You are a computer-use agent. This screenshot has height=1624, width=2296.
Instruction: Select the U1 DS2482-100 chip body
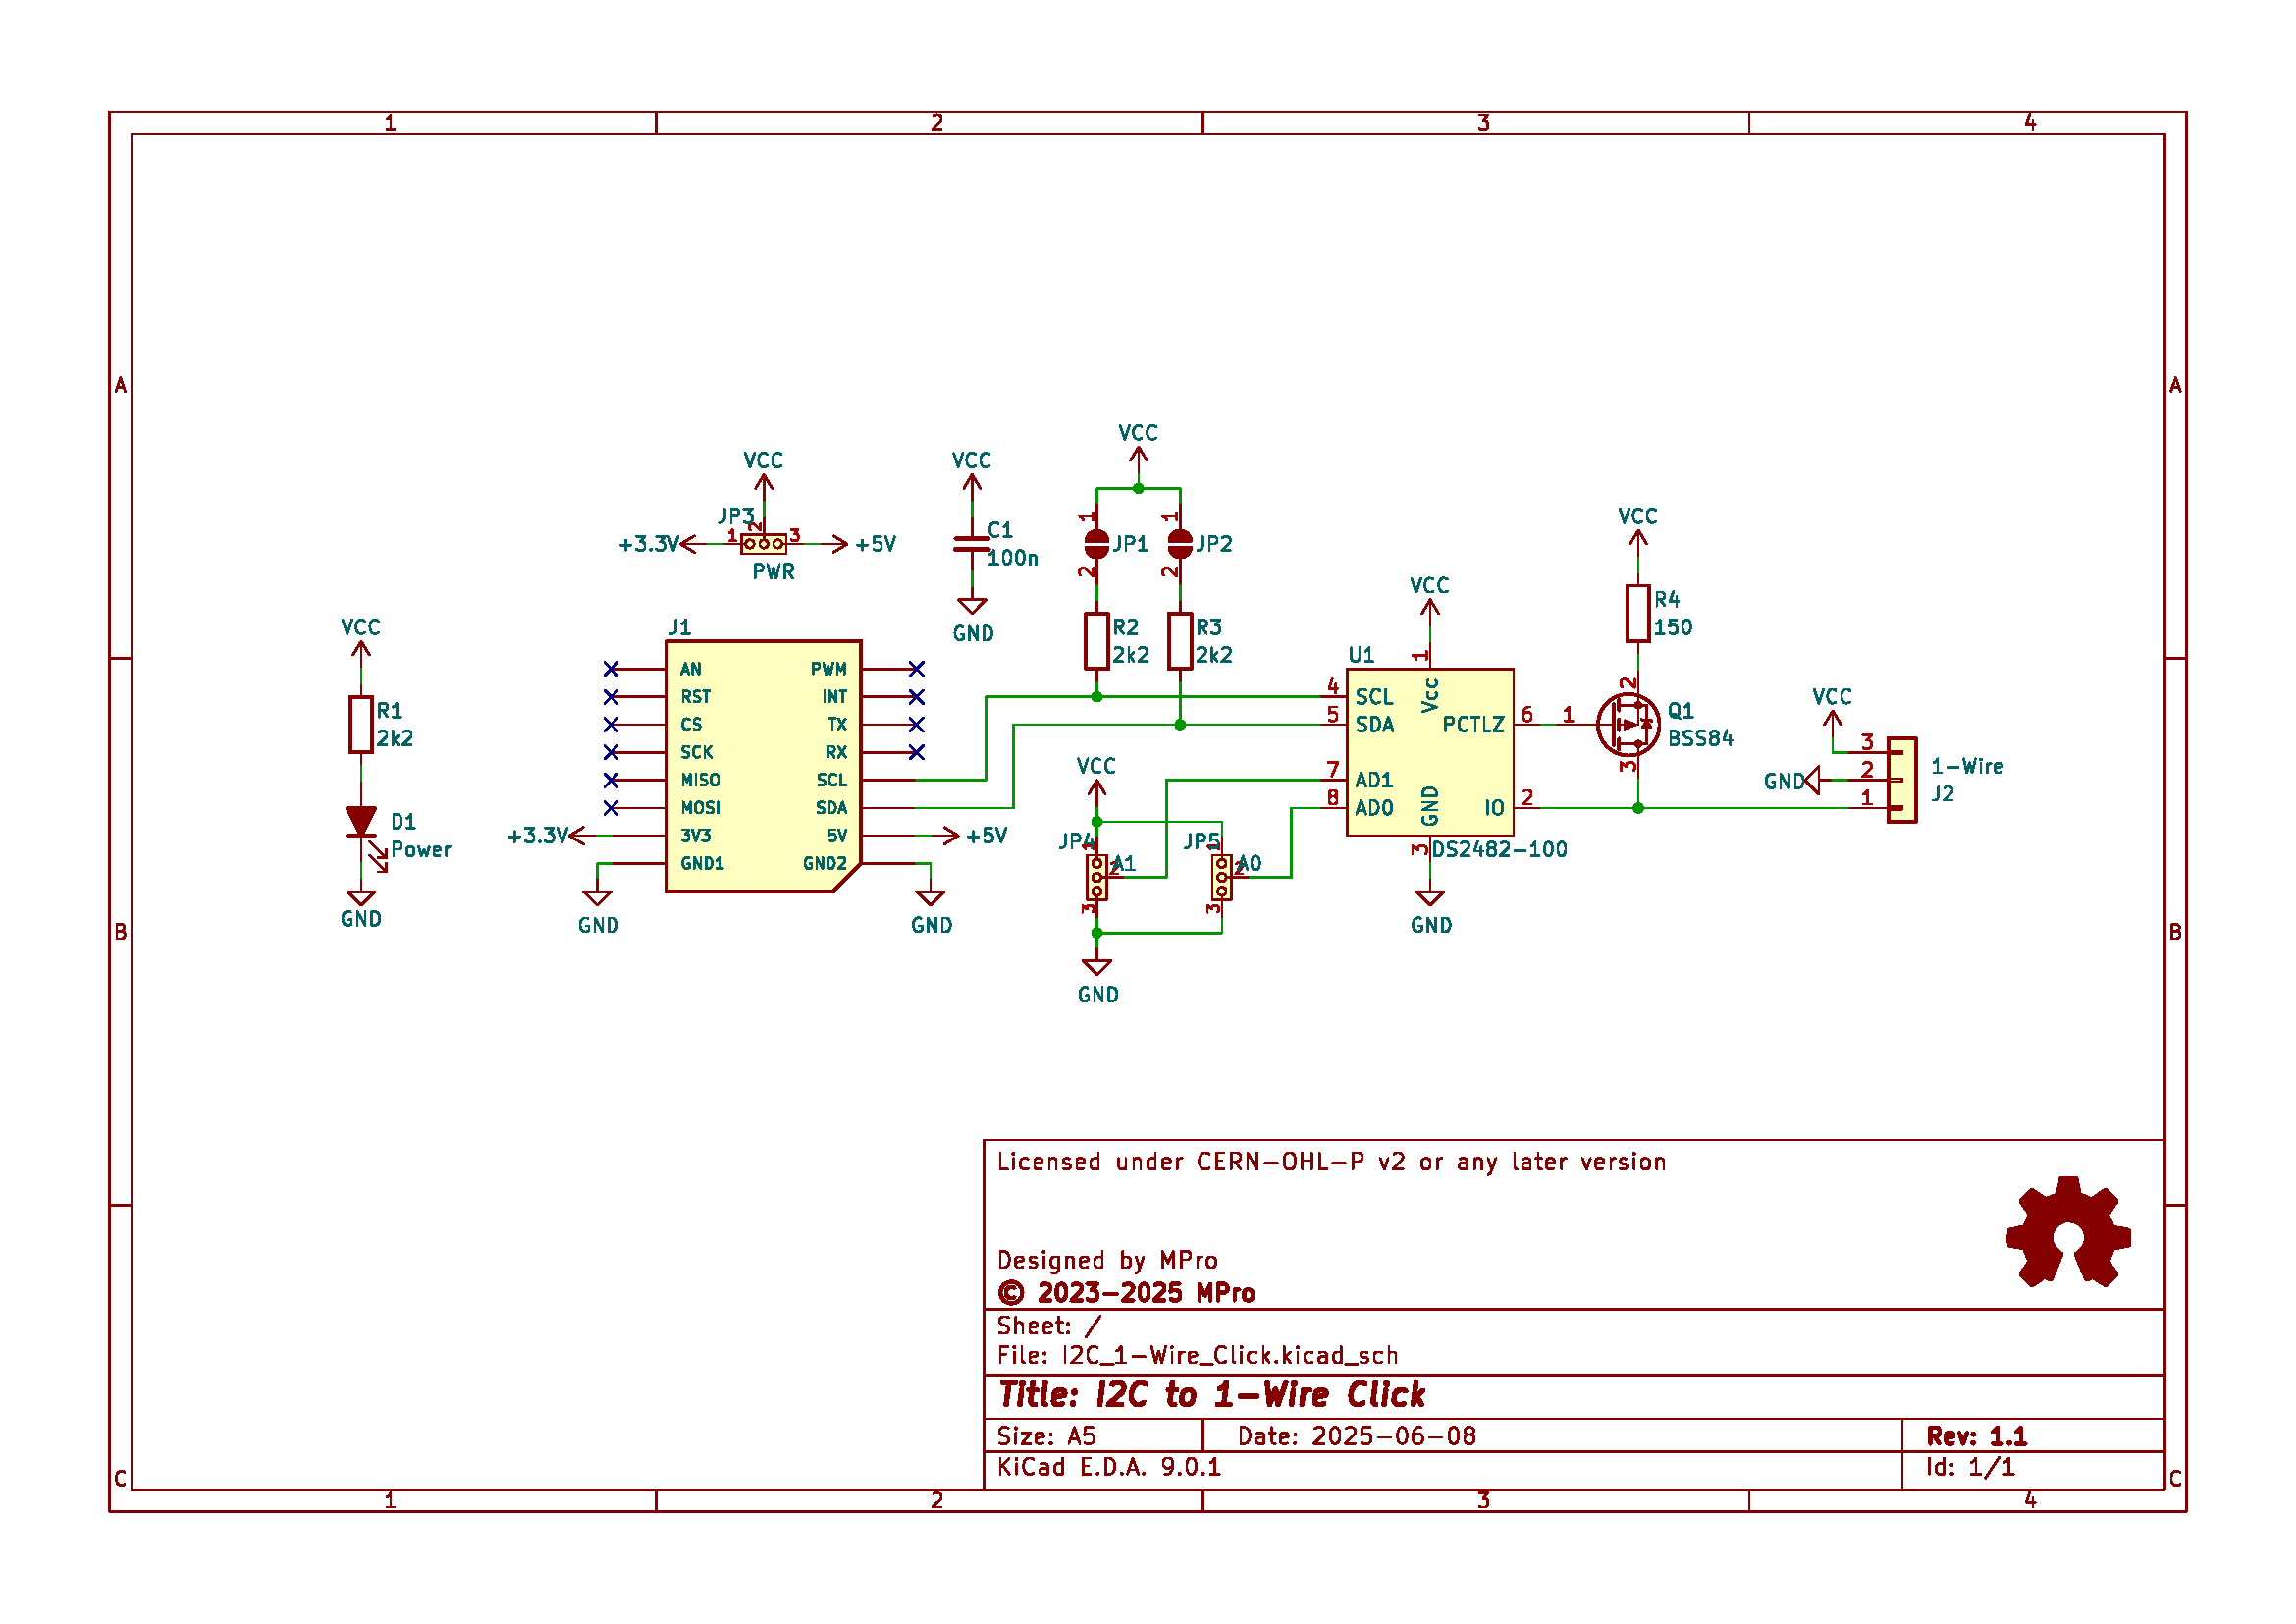tap(1431, 752)
